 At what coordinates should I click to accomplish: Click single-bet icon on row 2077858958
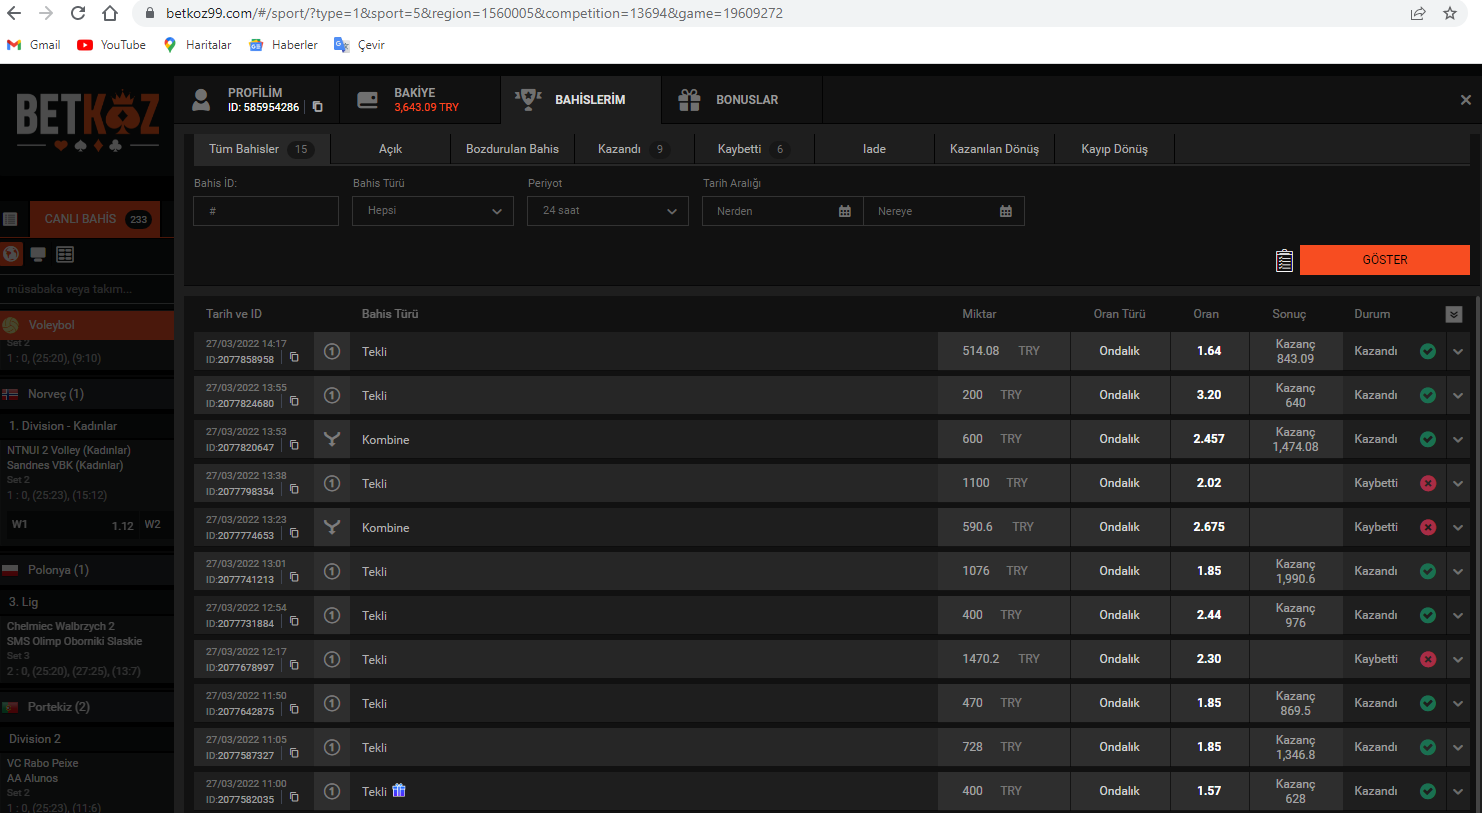(x=332, y=352)
